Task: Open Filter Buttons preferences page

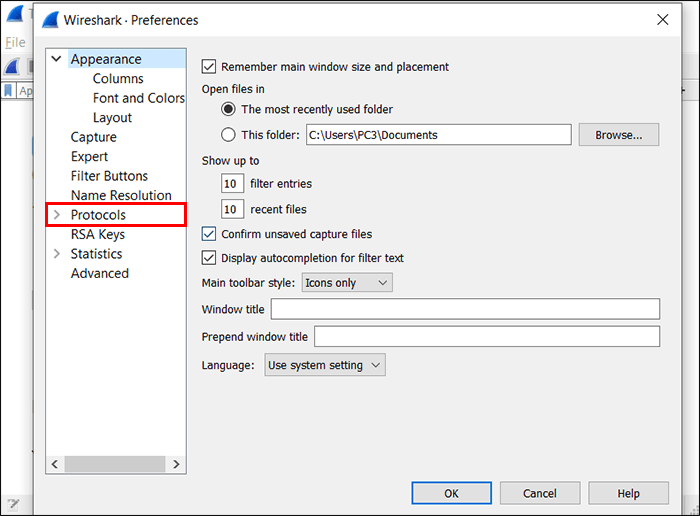Action: tap(109, 176)
